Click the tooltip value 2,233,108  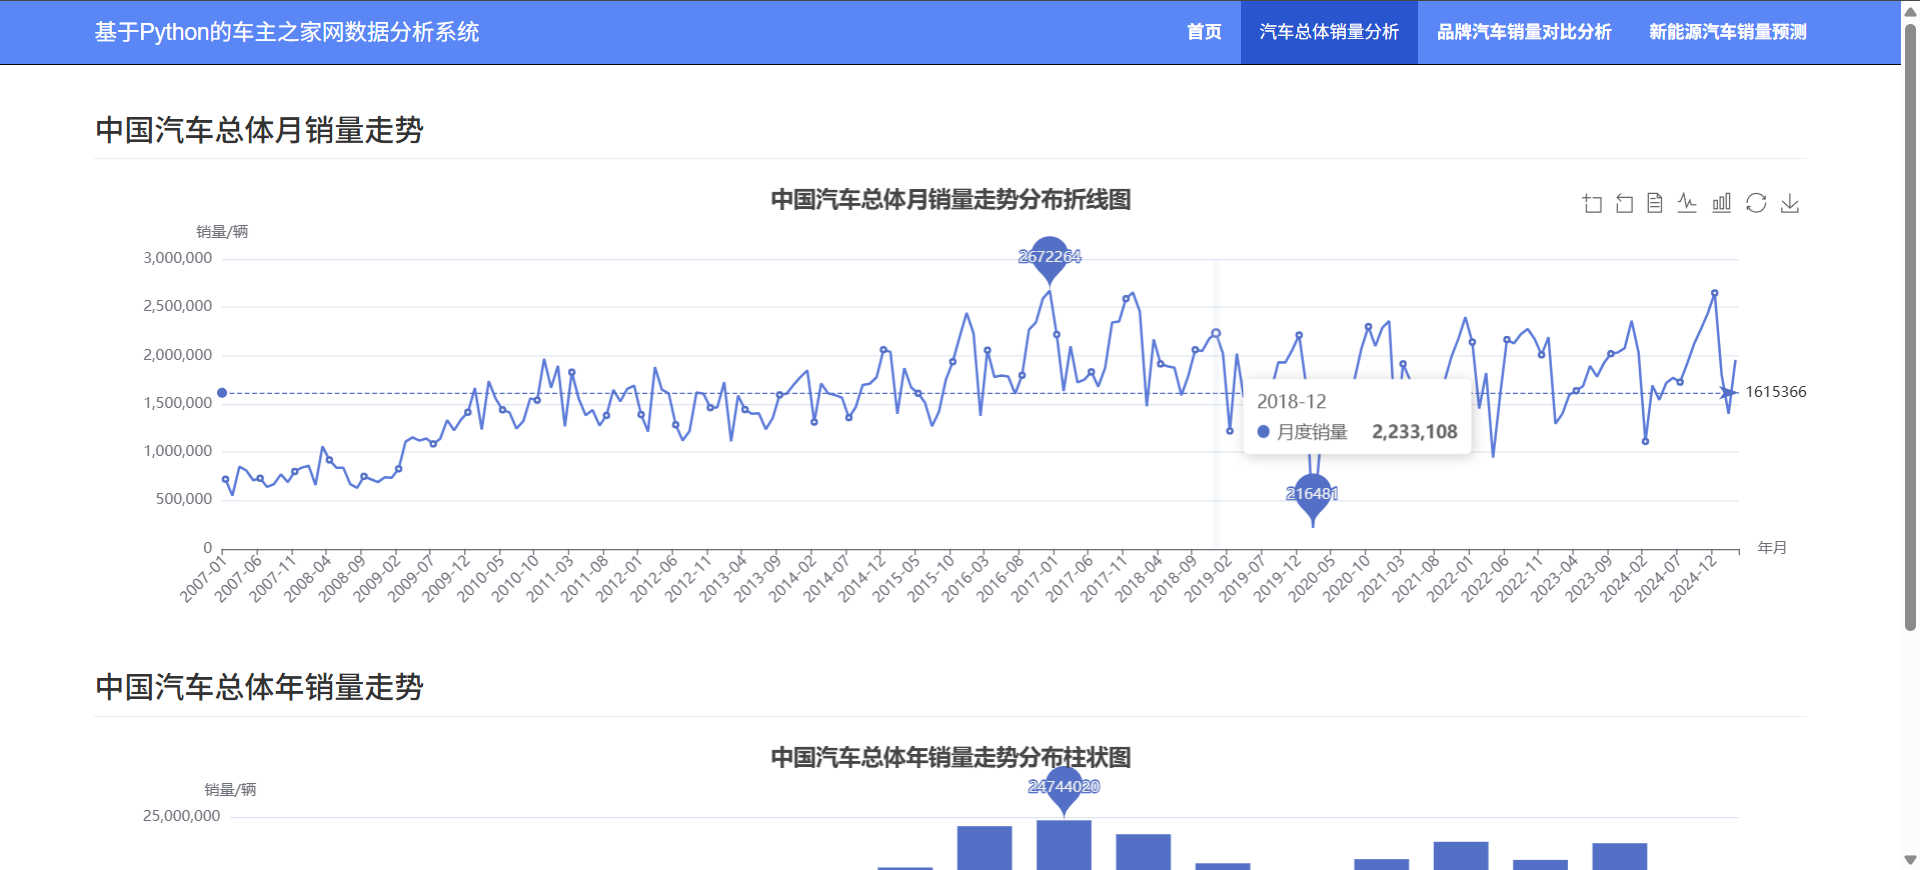pos(1414,432)
